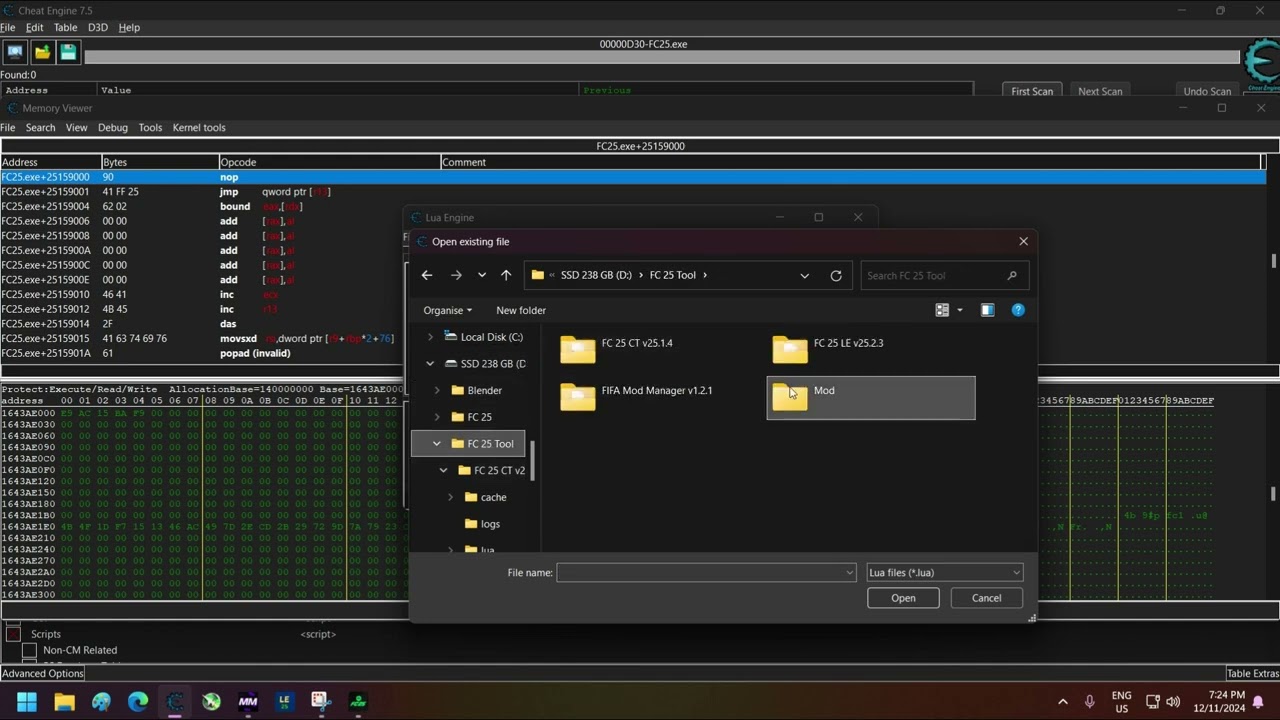The width and height of the screenshot is (1280, 720).
Task: Click the save table floppy icon
Action: (x=68, y=52)
